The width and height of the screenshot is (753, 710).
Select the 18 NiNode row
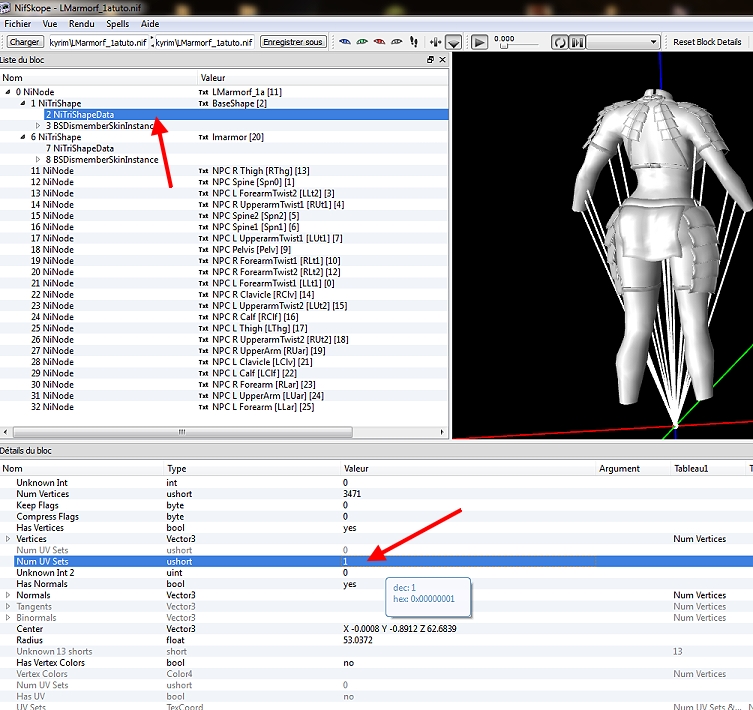coord(52,249)
